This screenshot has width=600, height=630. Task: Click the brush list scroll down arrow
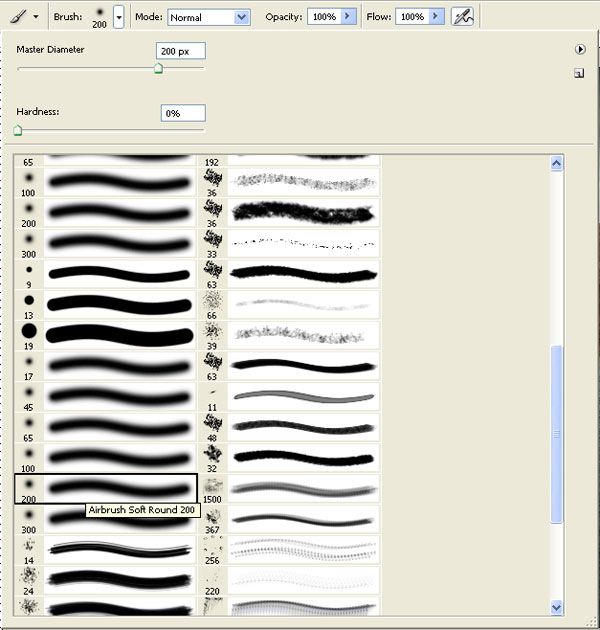click(x=557, y=606)
